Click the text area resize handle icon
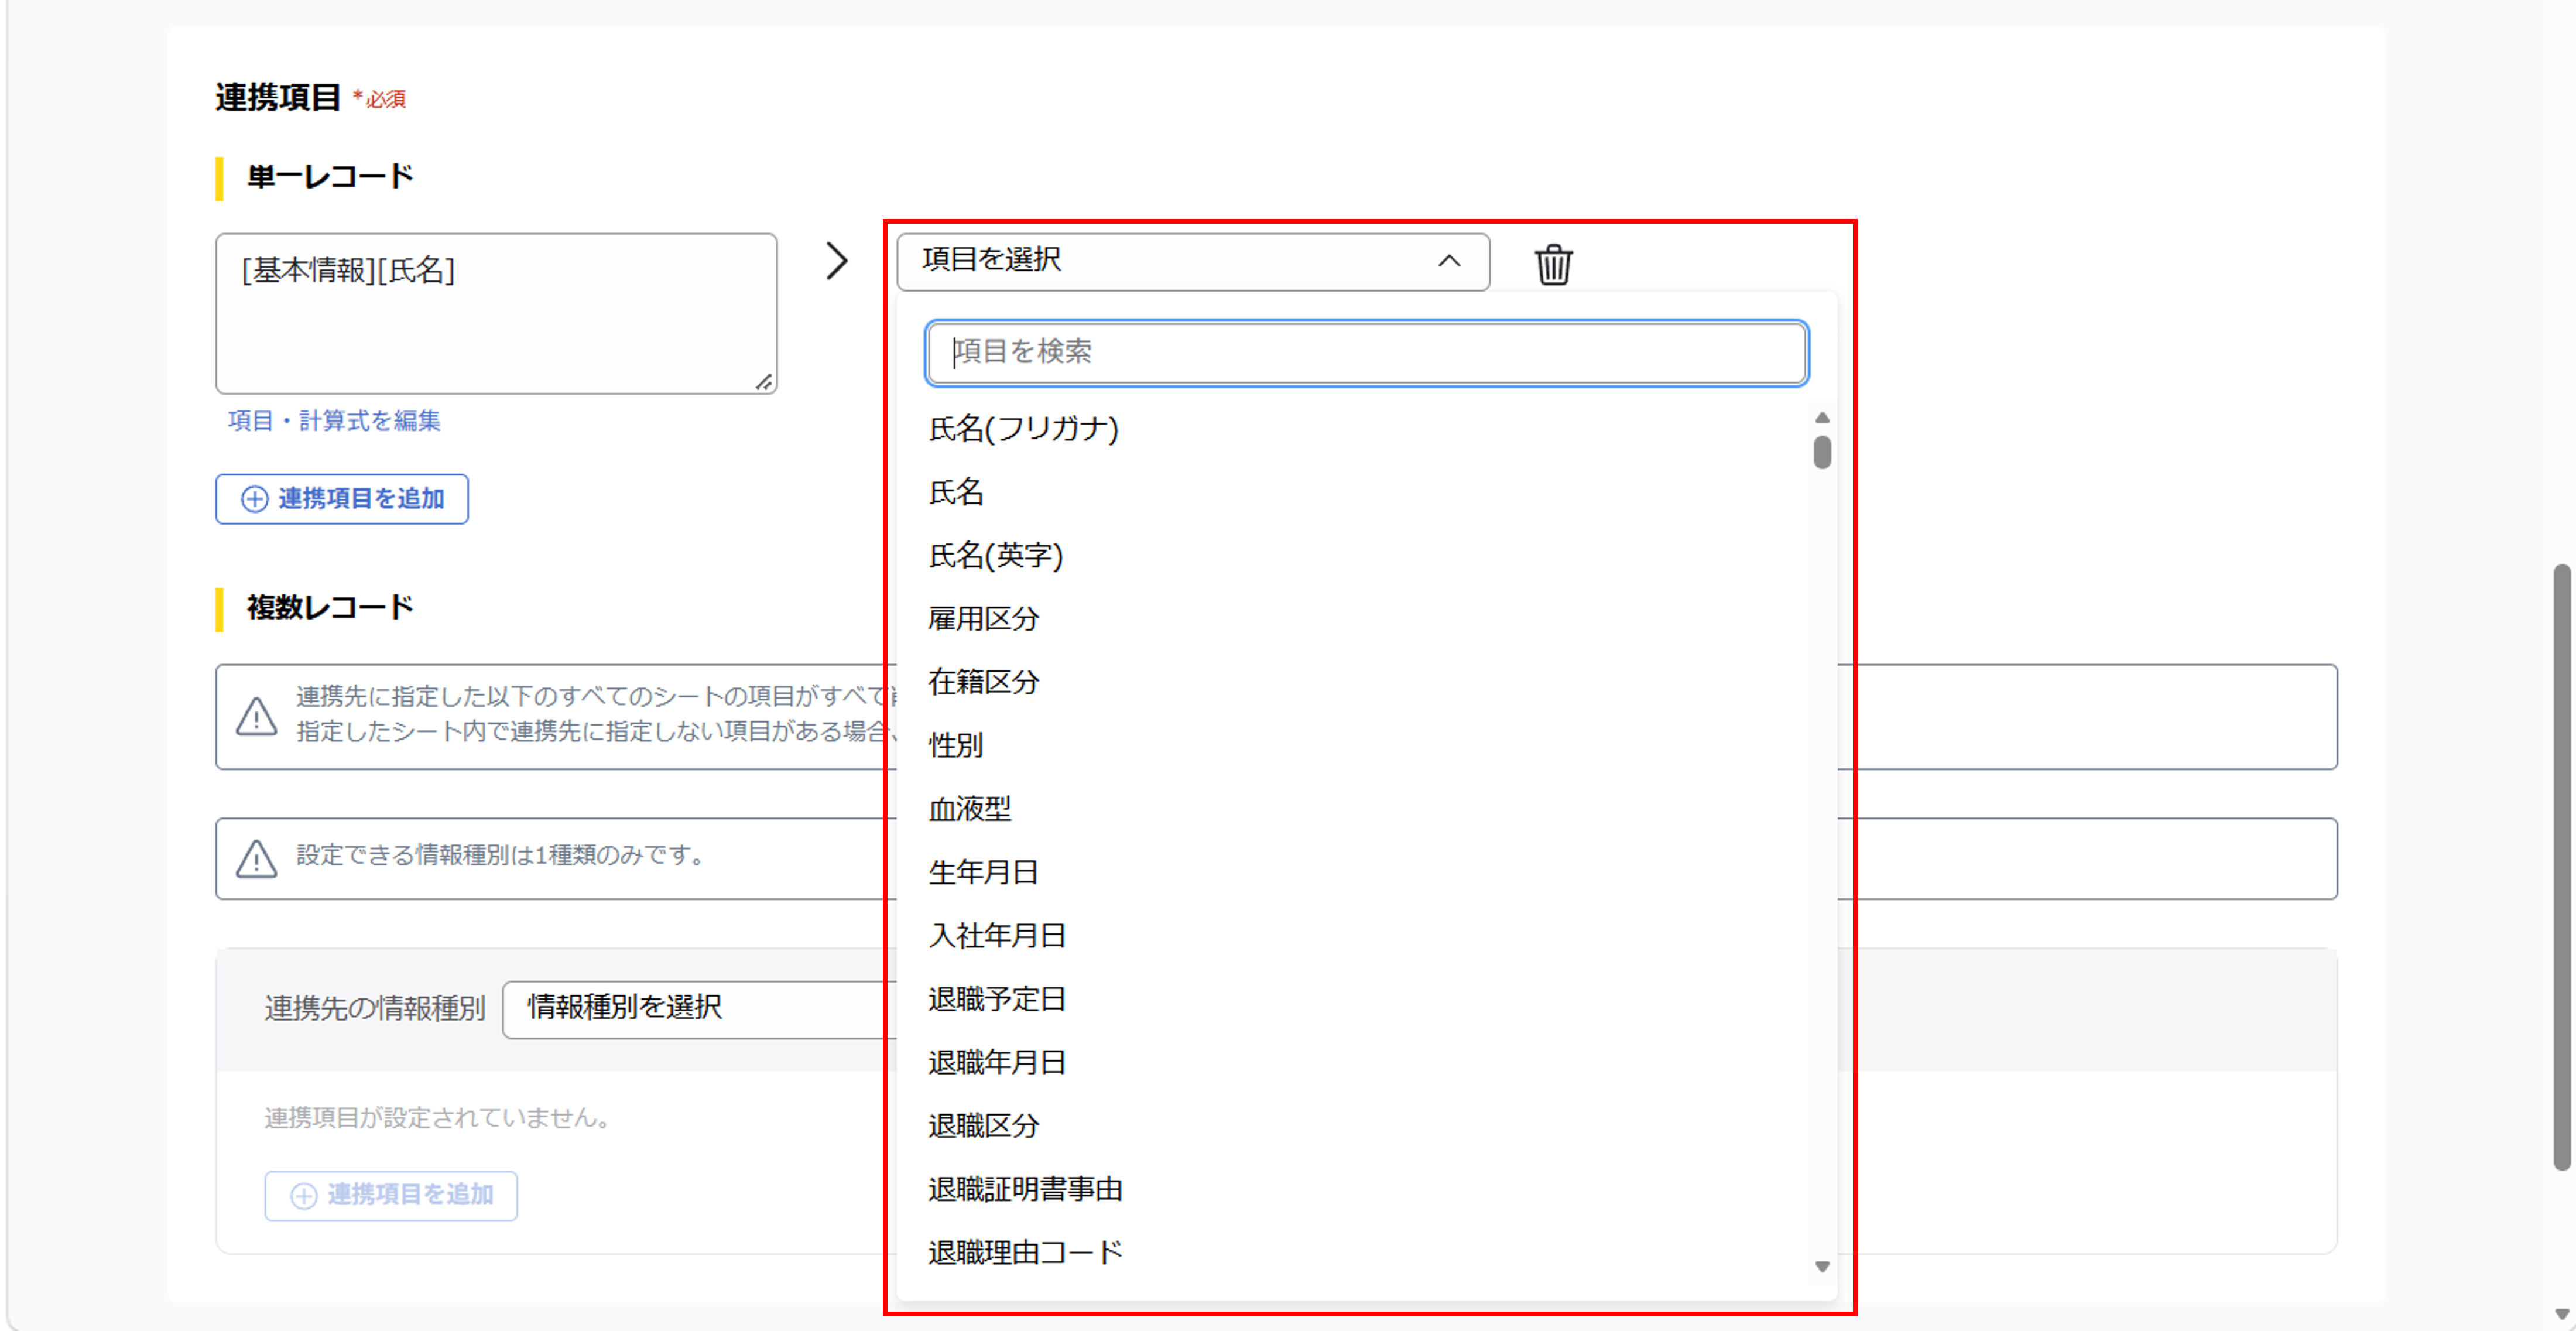 (x=764, y=381)
